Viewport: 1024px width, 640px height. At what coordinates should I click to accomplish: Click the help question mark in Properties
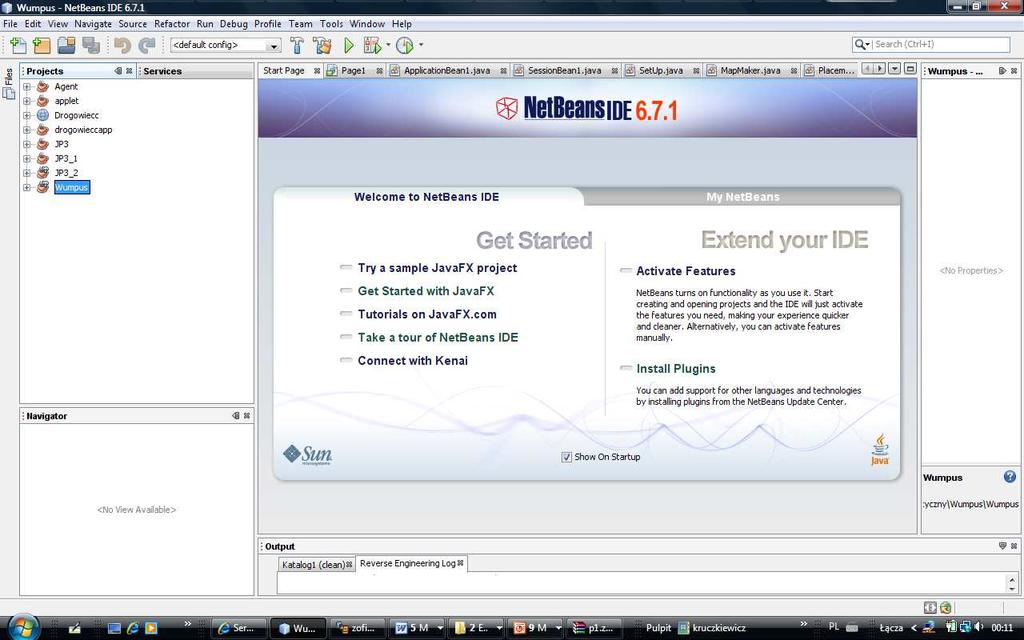1010,477
